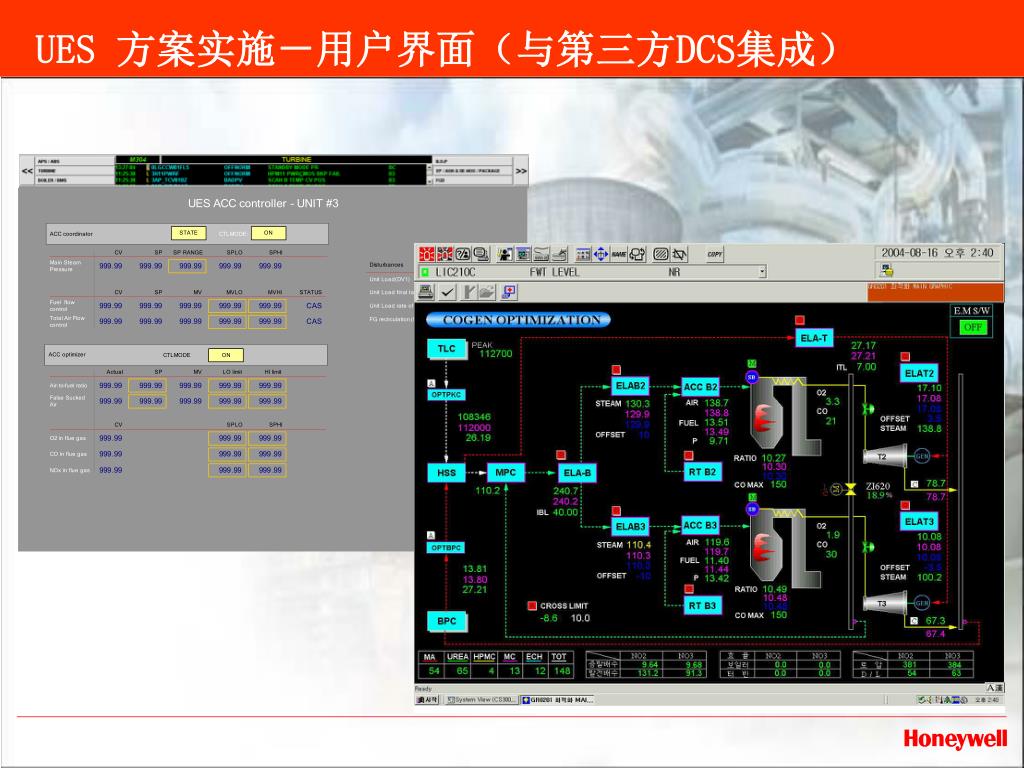The height and width of the screenshot is (768, 1024).
Task: Click the ACC B2 block button
Action: [701, 387]
